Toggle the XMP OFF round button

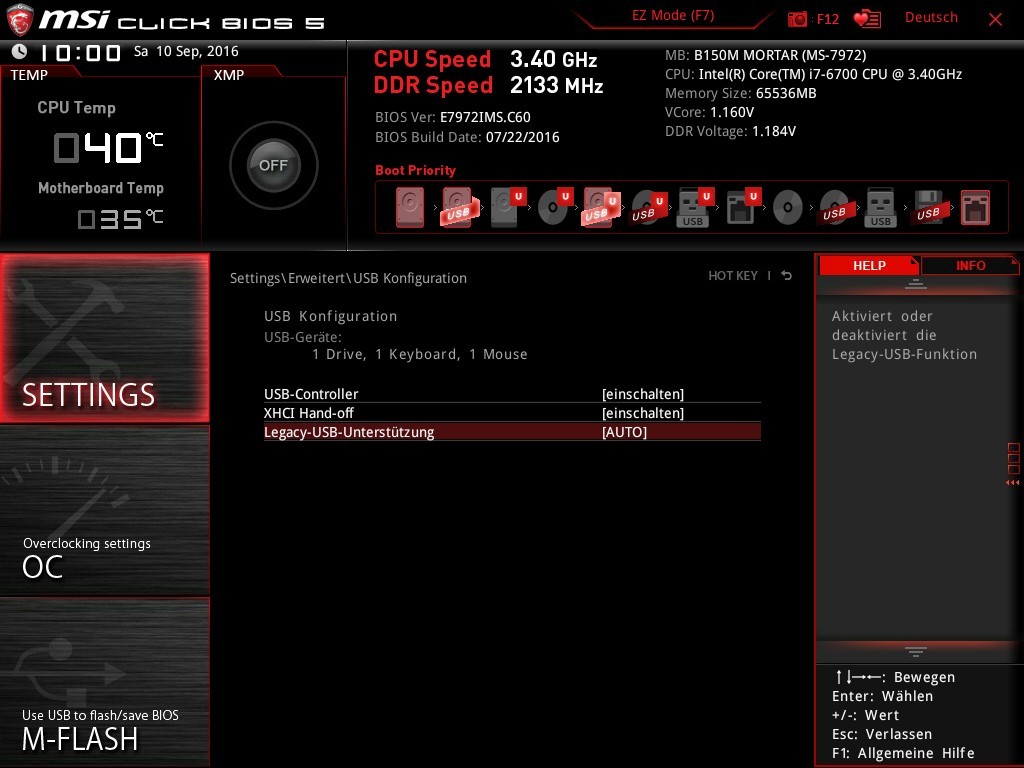tap(274, 165)
